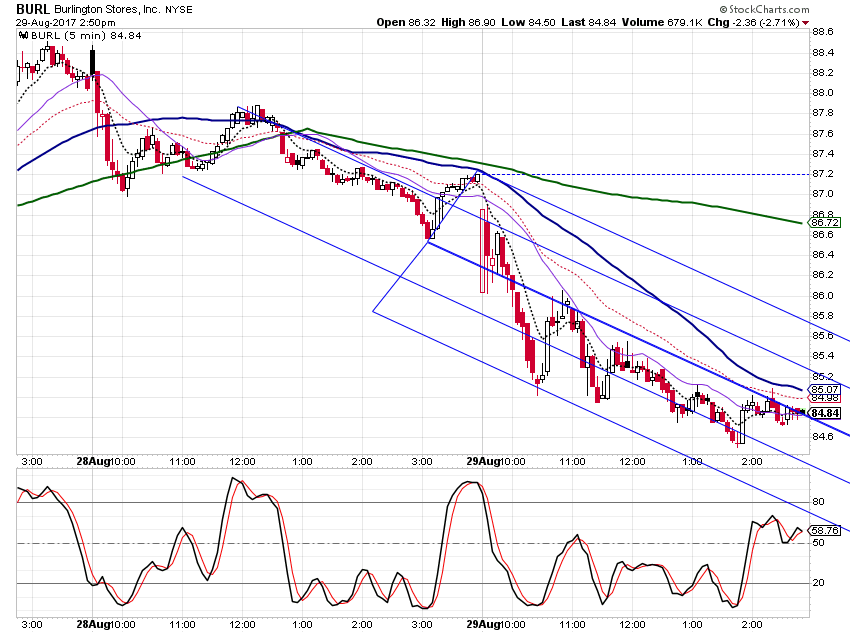Click the timestamp 29-Aug-2017 2:50pm

tap(66, 23)
